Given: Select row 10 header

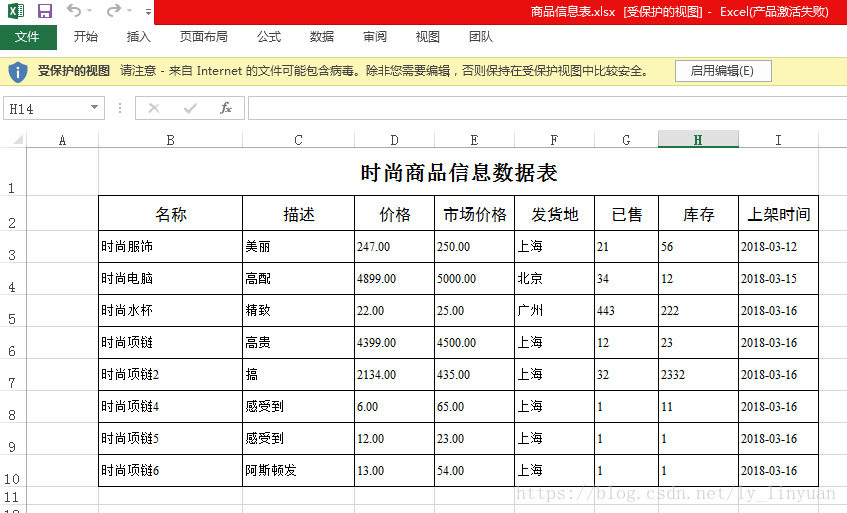Looking at the screenshot, I should (13, 470).
